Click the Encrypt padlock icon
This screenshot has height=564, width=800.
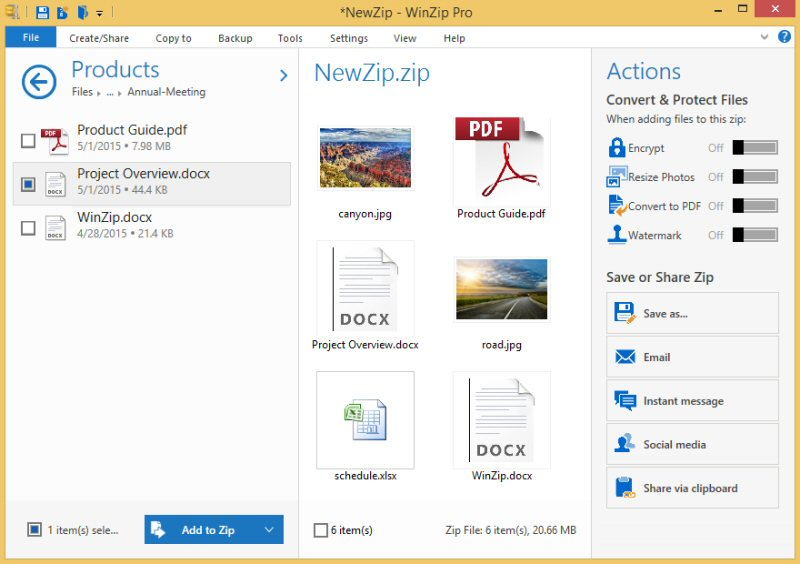coord(616,148)
